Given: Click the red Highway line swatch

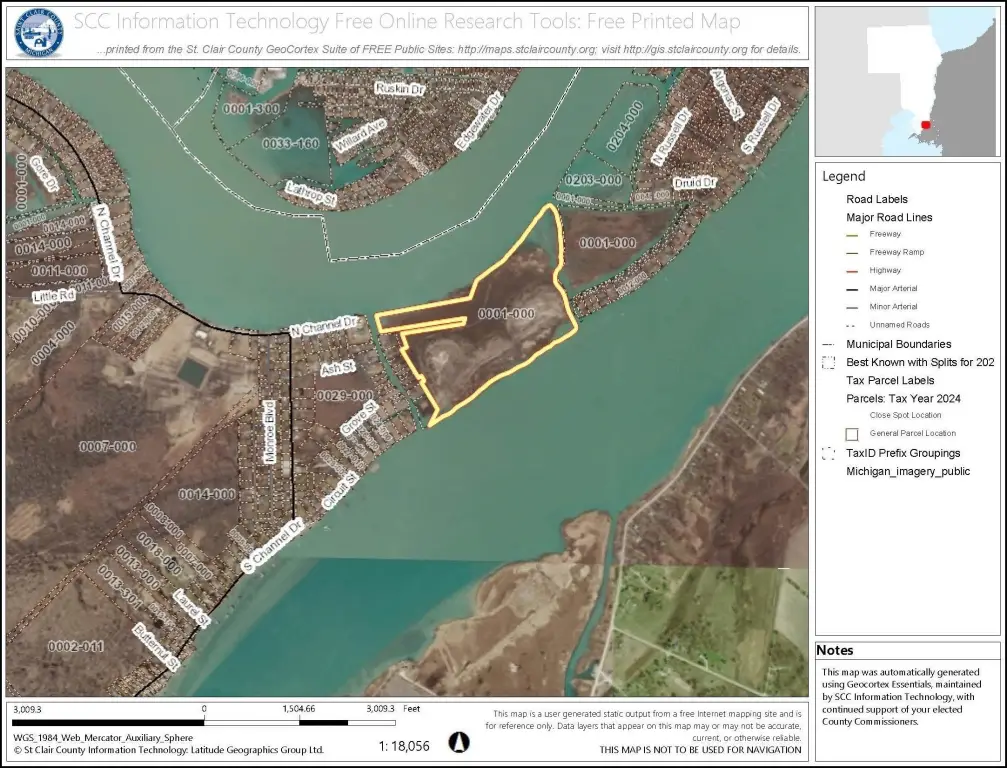Looking at the screenshot, I should [x=852, y=270].
